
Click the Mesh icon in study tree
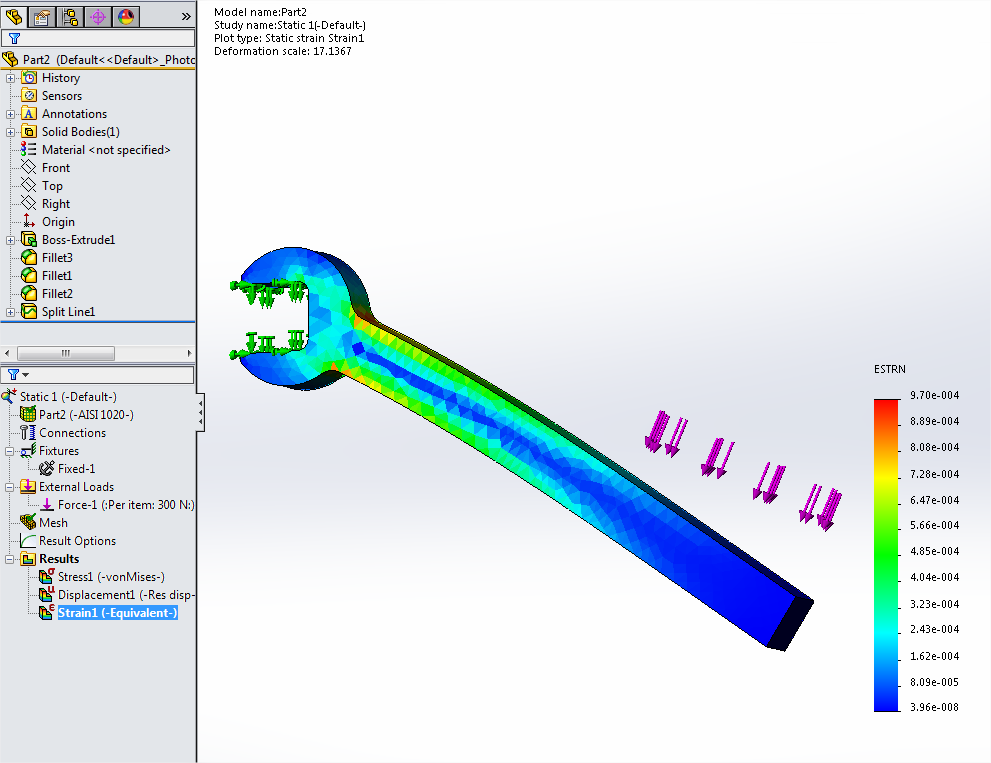28,523
